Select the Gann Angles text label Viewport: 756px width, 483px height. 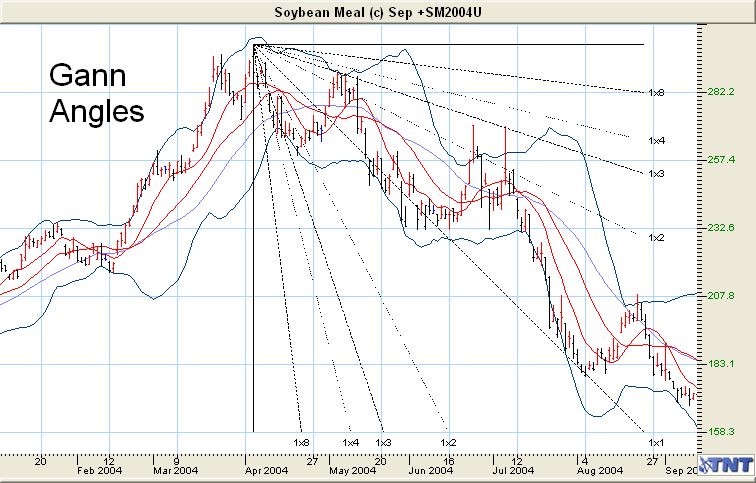(x=96, y=93)
